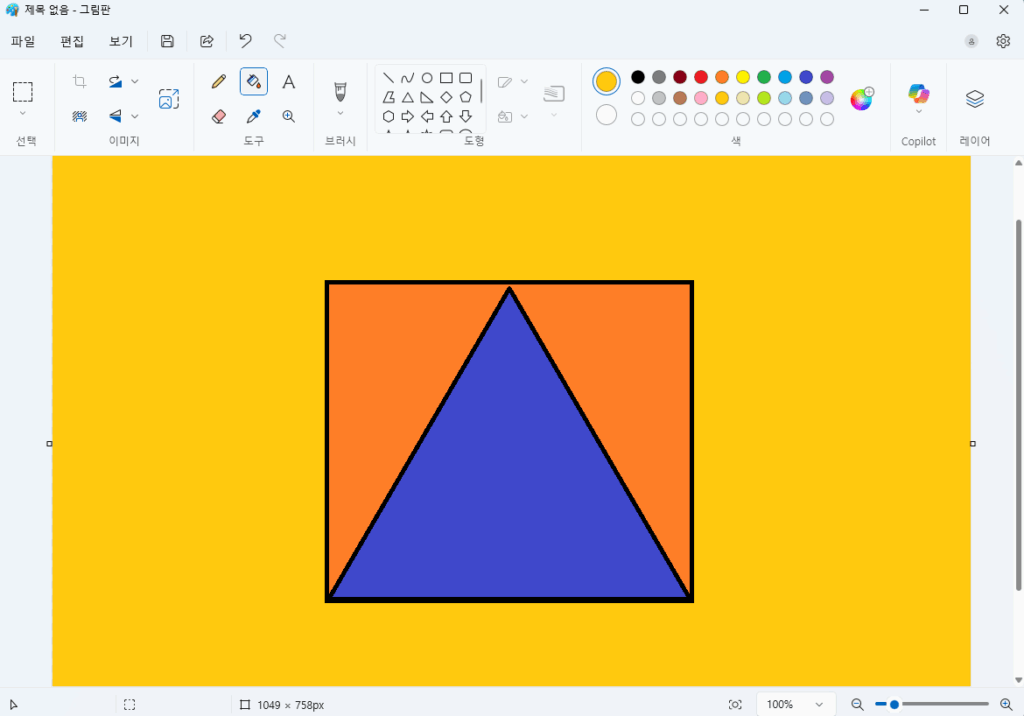Click the Save icon
1024x716 pixels.
[x=167, y=41]
